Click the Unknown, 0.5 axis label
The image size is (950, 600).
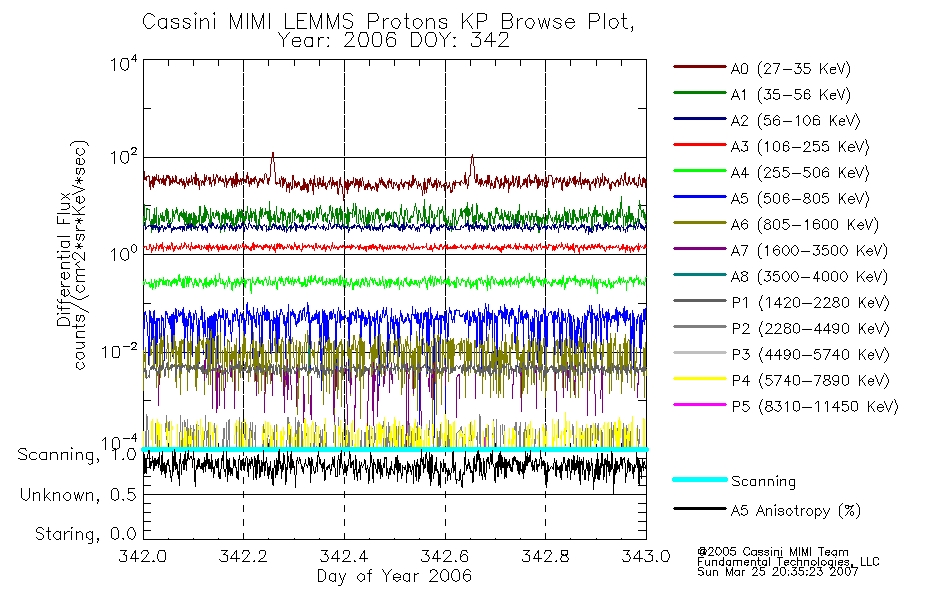78,495
